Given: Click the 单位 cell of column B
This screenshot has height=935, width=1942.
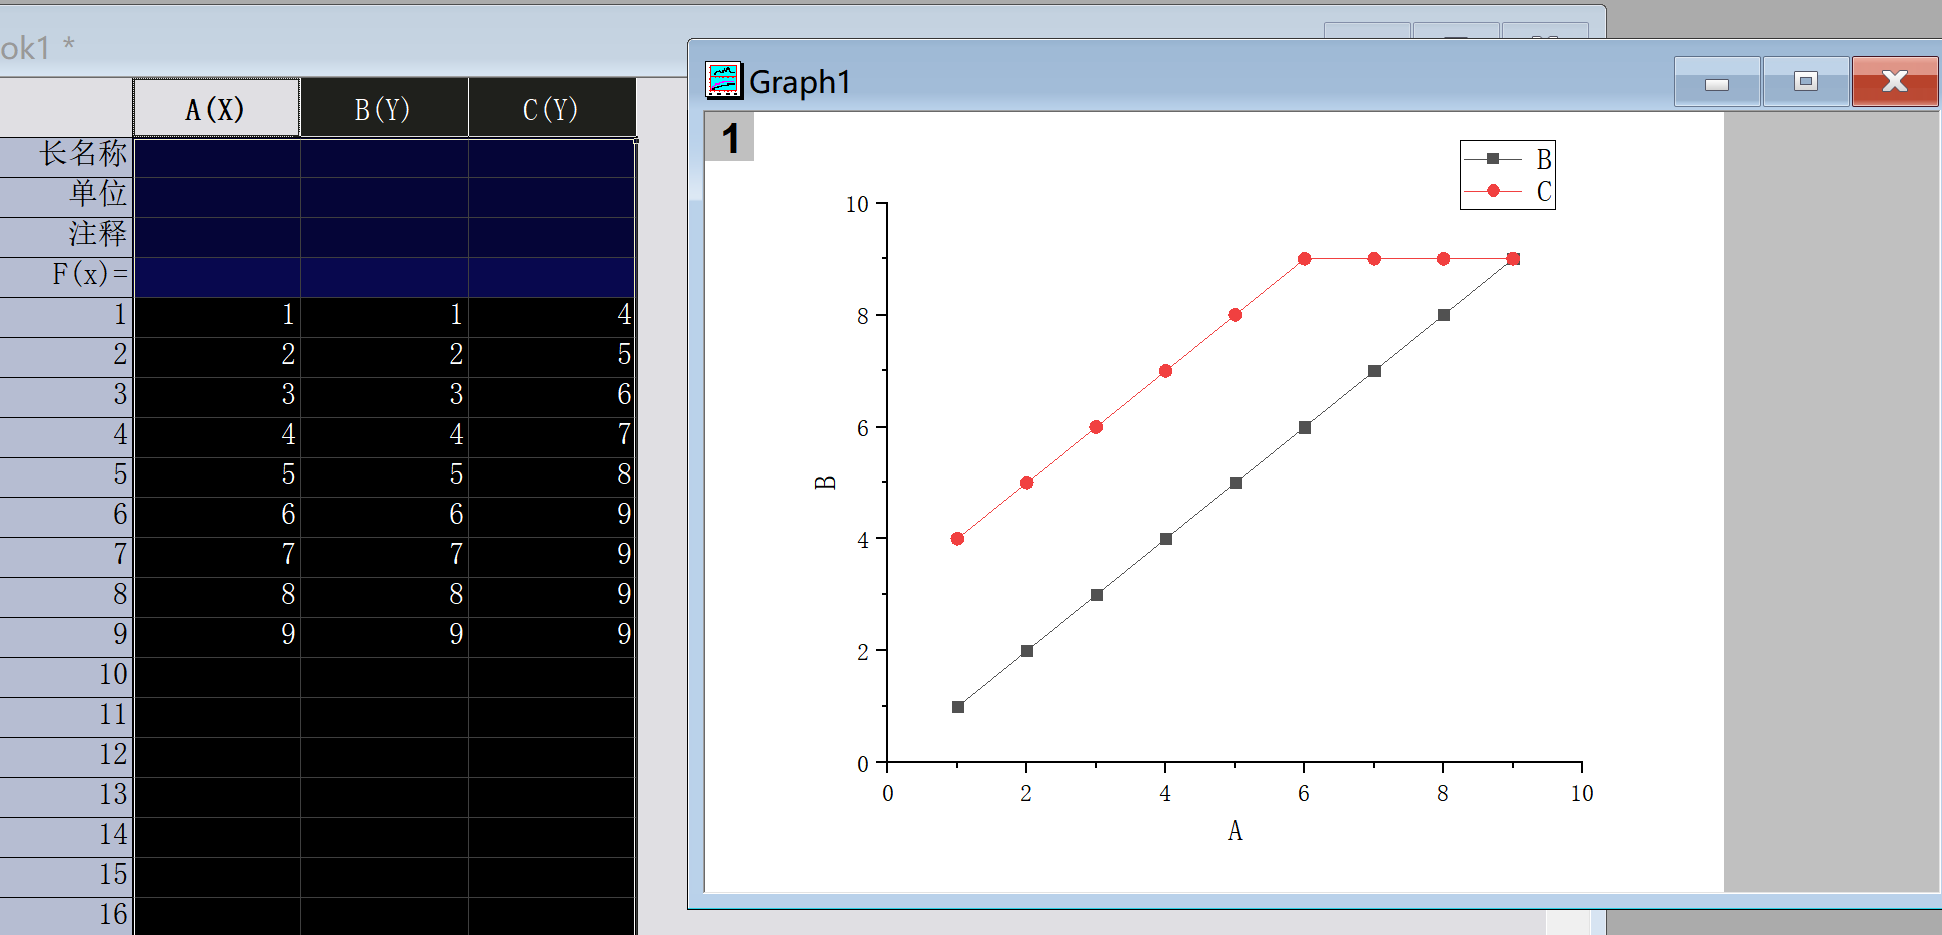Looking at the screenshot, I should coord(384,197).
